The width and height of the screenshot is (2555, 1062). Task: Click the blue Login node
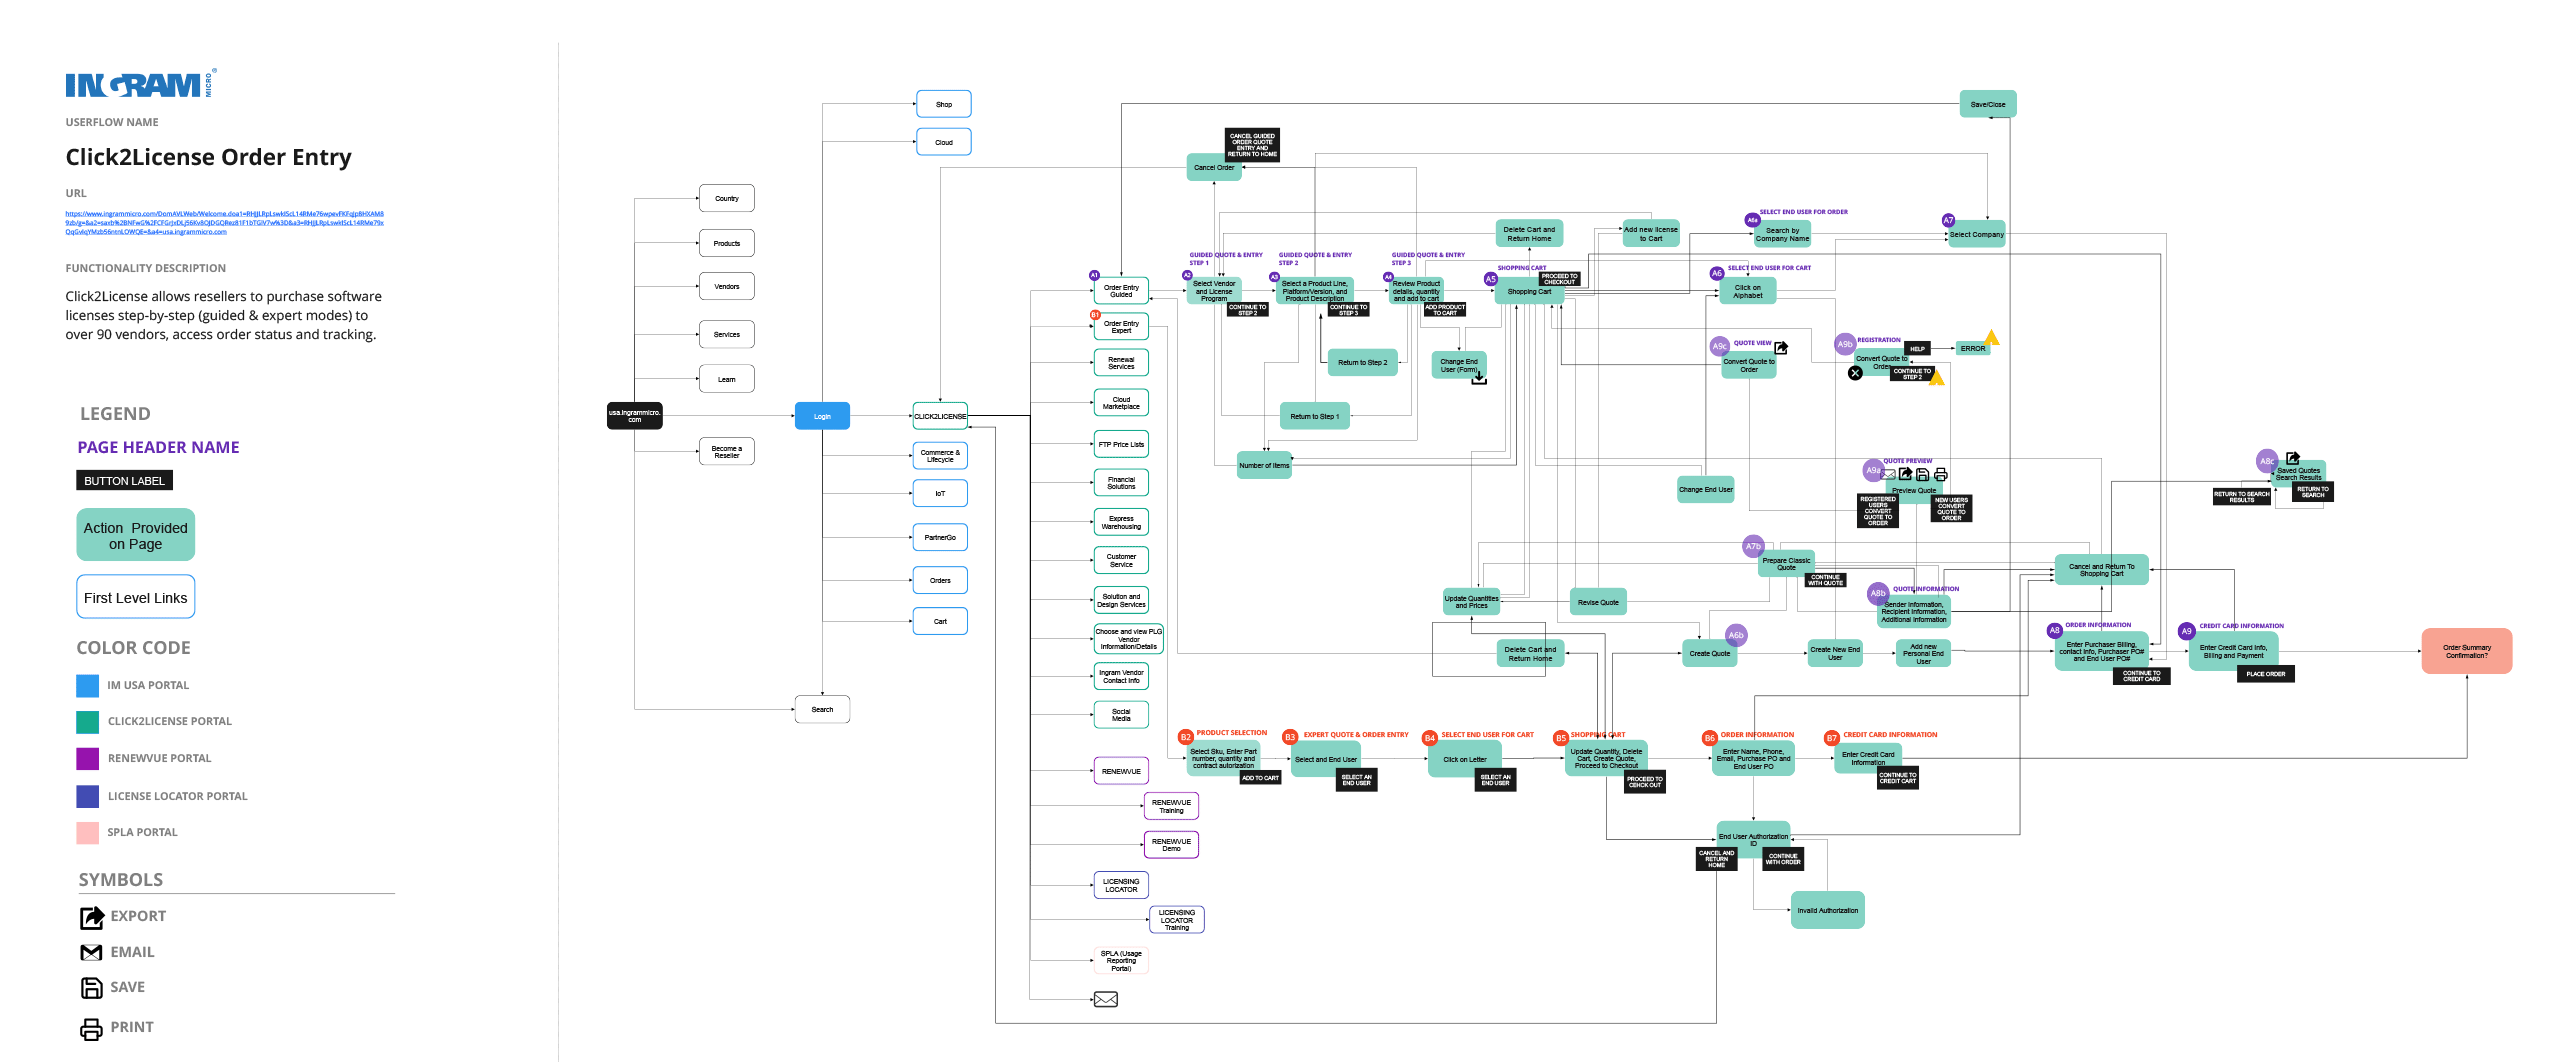822,416
